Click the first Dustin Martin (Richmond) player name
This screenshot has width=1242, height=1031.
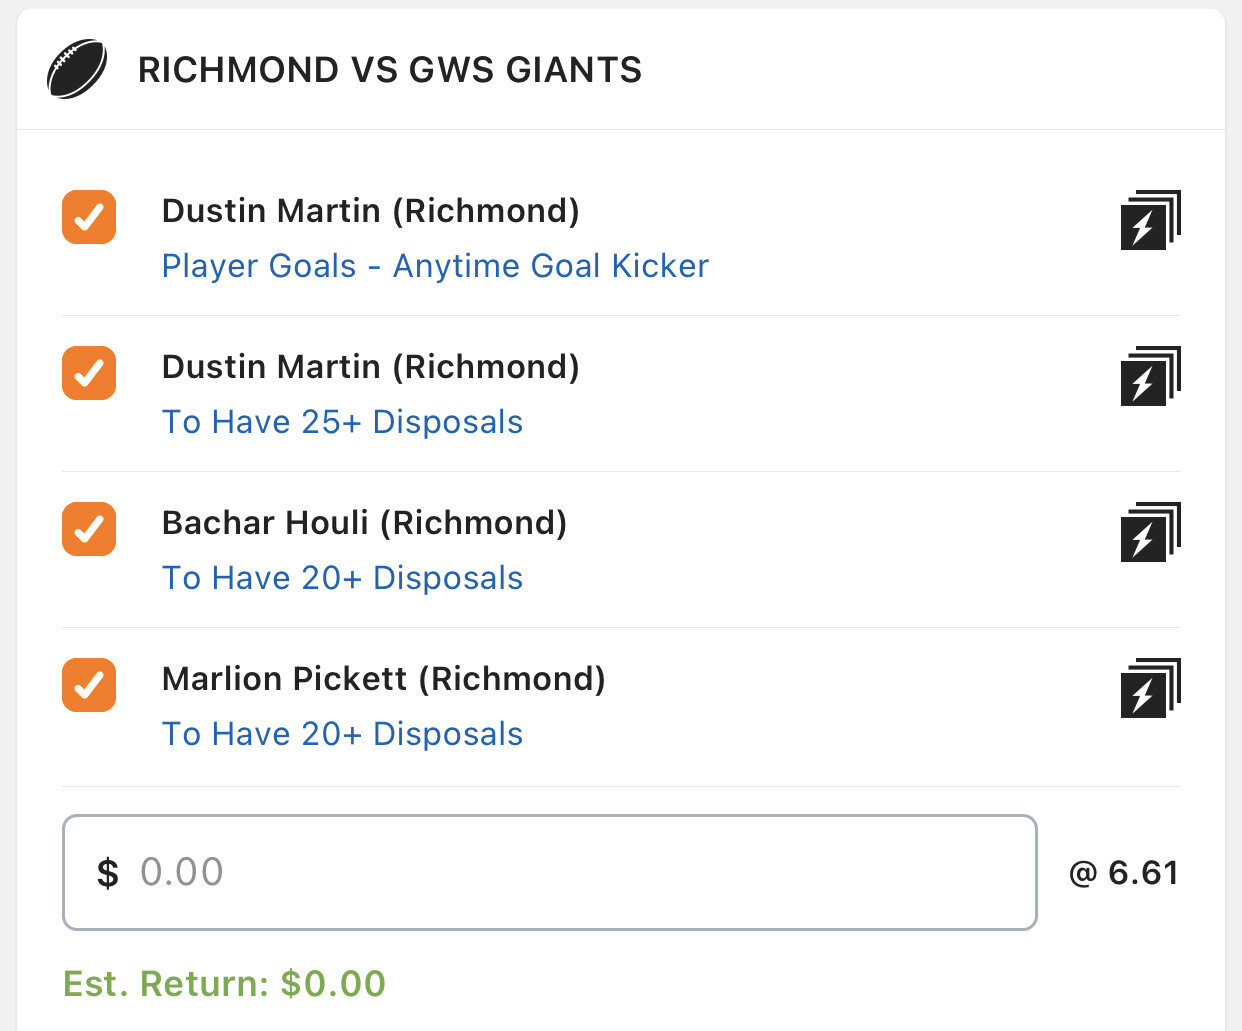point(370,211)
